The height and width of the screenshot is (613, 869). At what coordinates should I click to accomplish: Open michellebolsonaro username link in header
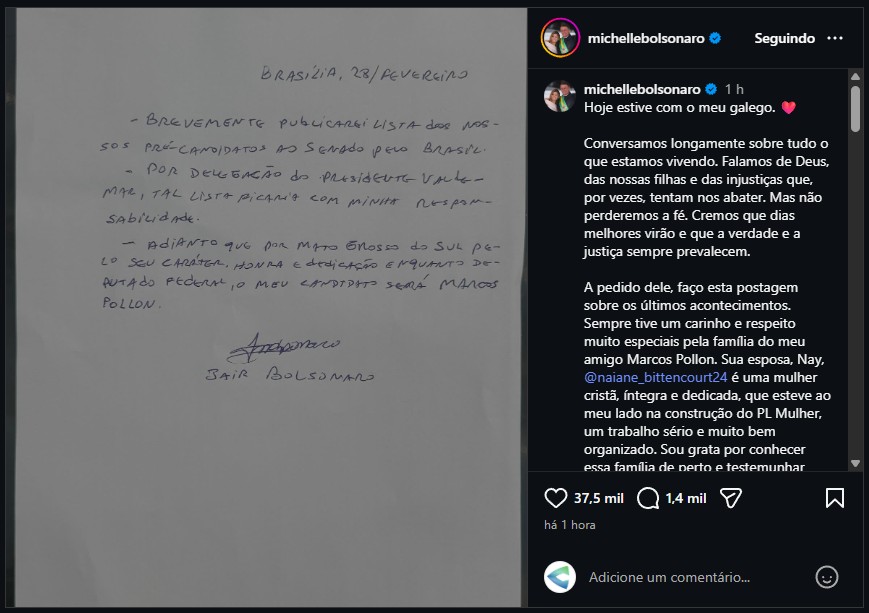646,38
